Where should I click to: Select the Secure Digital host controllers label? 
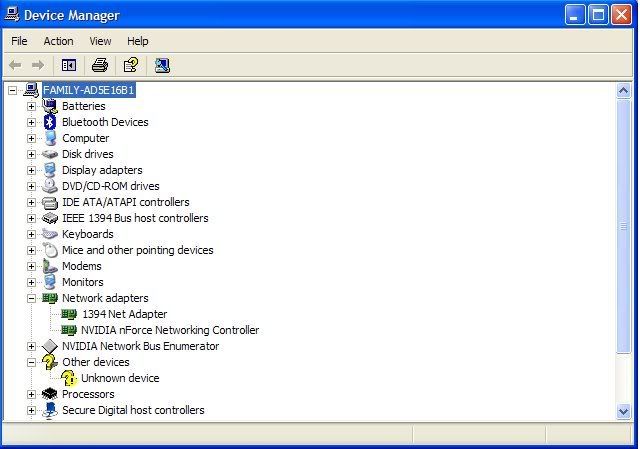pyautogui.click(x=133, y=410)
